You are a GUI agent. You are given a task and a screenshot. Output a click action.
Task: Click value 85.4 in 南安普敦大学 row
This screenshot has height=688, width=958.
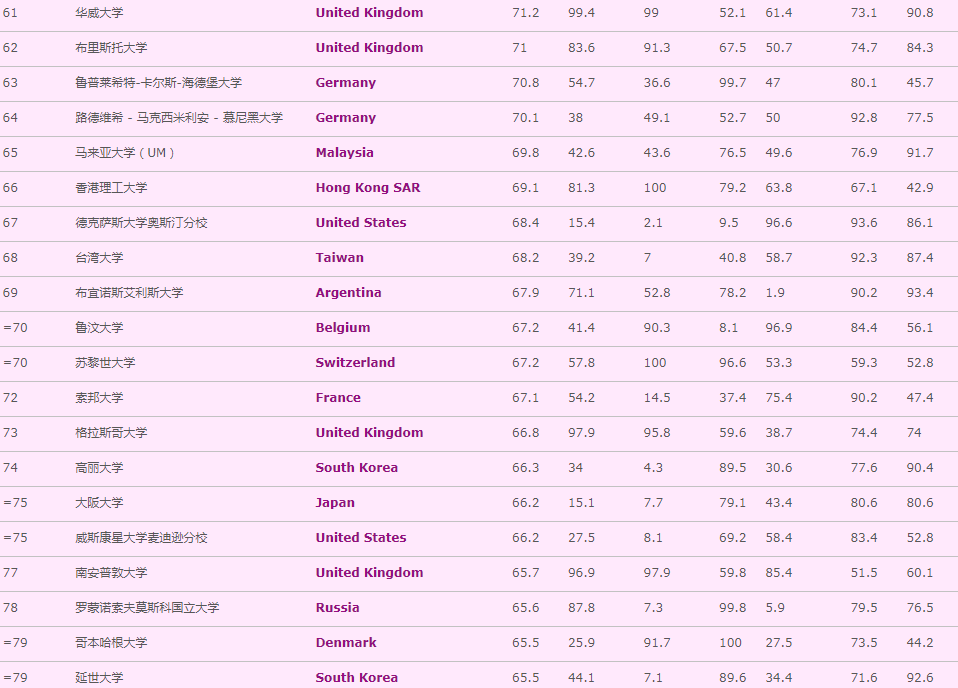point(779,573)
